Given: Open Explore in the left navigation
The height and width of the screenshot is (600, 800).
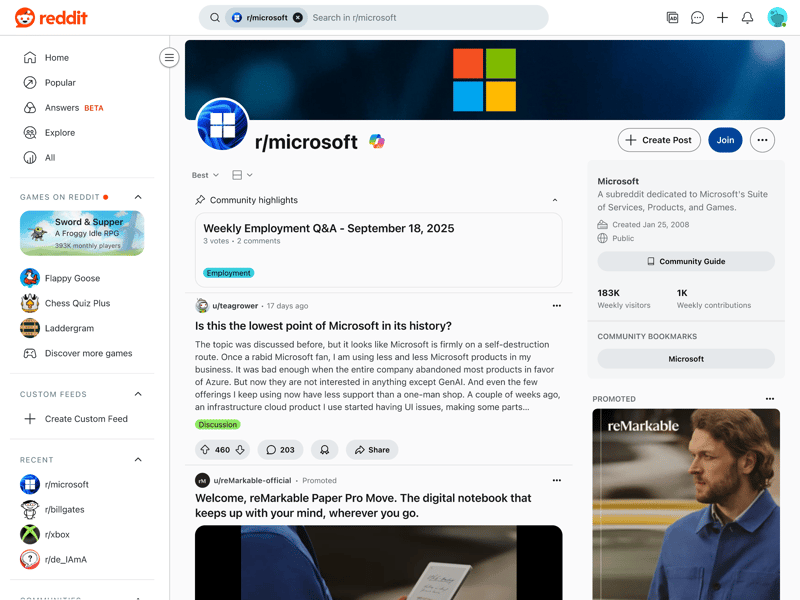Looking at the screenshot, I should tap(60, 132).
